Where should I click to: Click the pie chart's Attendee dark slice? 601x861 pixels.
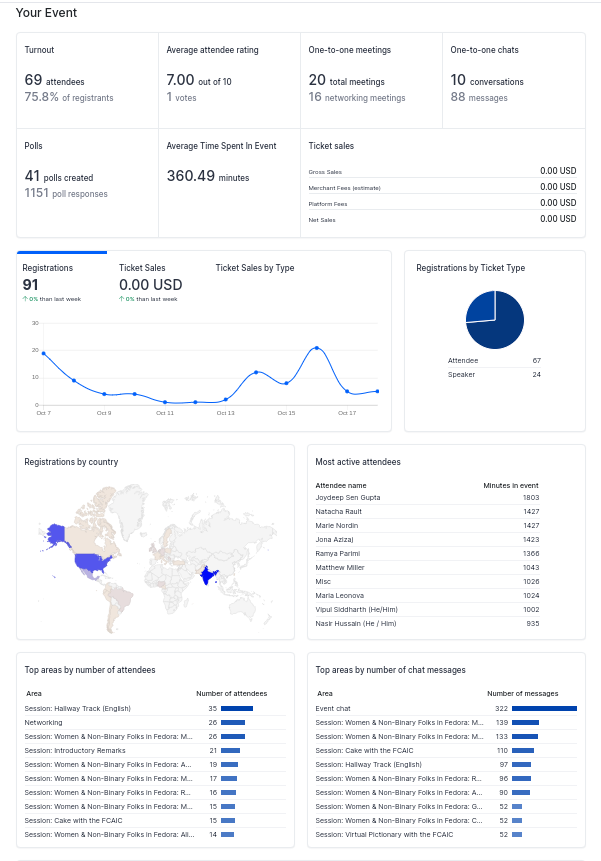(x=497, y=328)
